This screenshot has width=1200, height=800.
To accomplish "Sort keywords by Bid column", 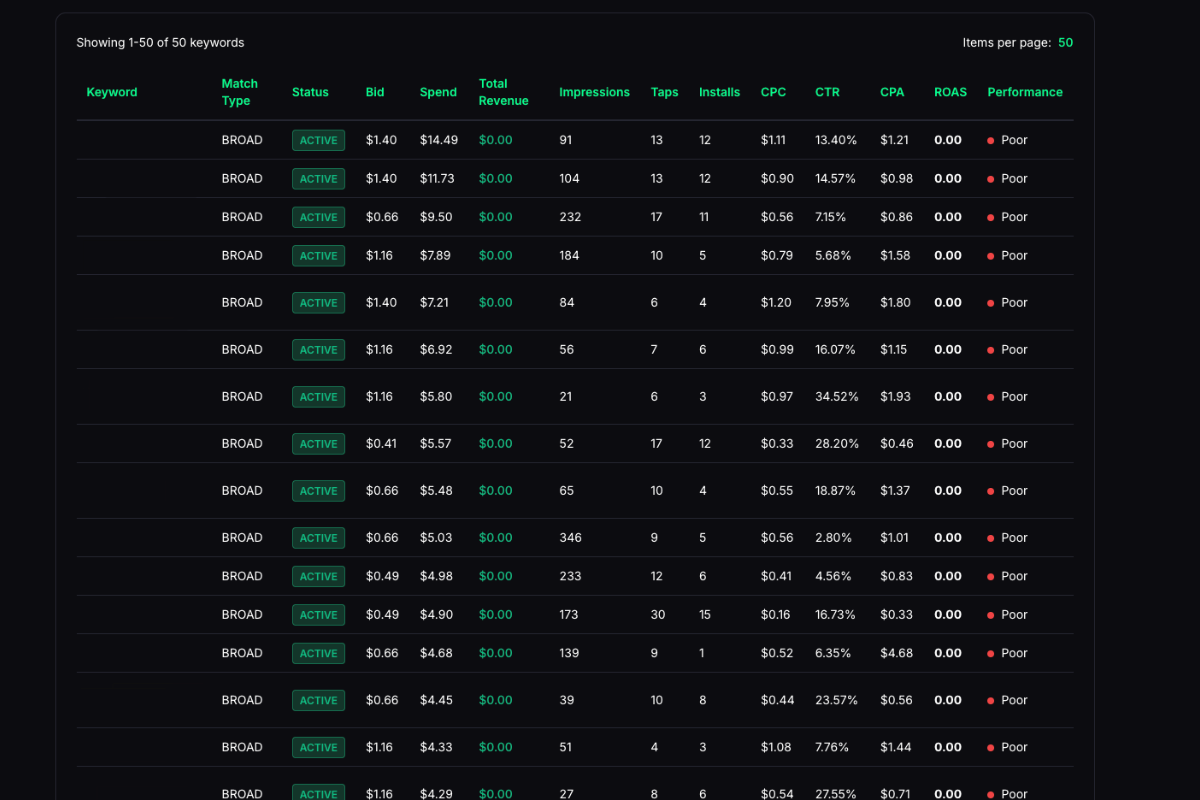I will 375,92.
